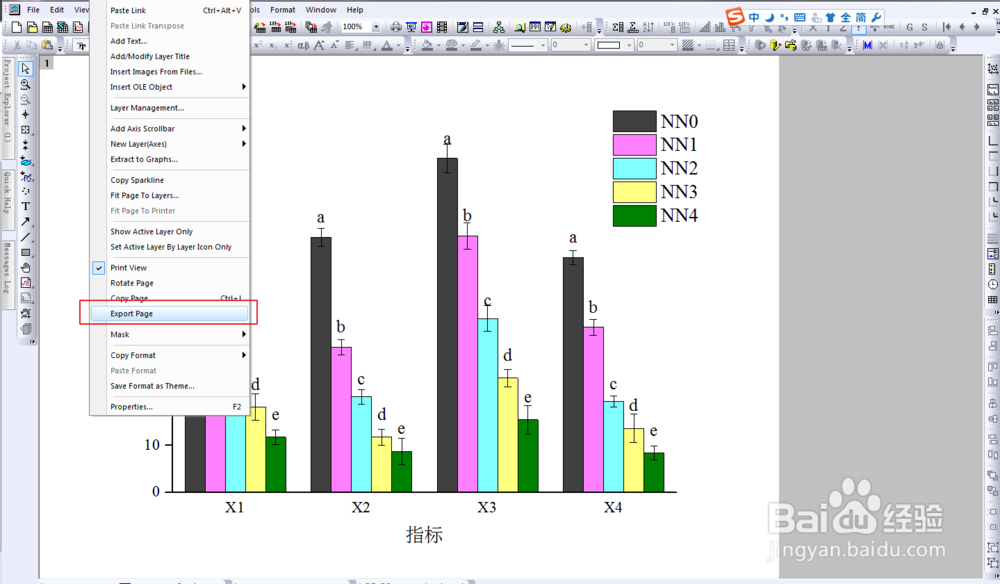Screen dimensions: 1000x584
Task: Click the 指标 axis title text
Action: [x=424, y=534]
